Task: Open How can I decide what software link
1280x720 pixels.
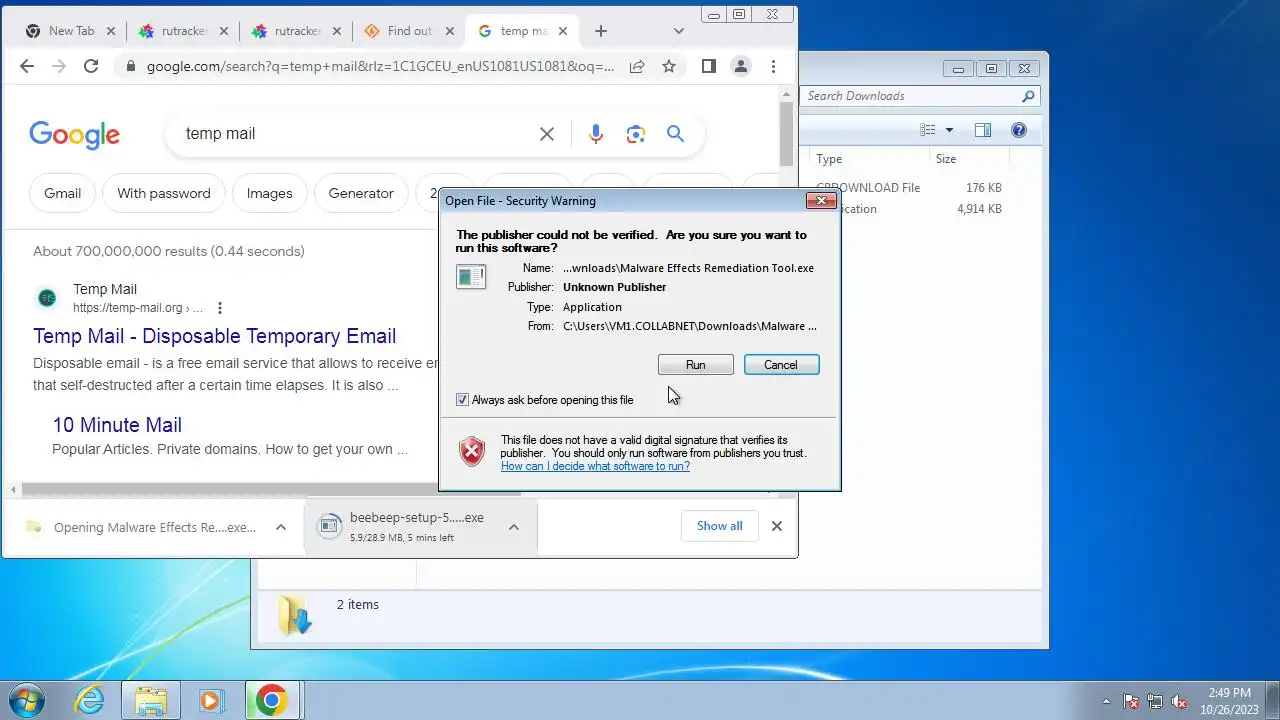Action: 595,466
